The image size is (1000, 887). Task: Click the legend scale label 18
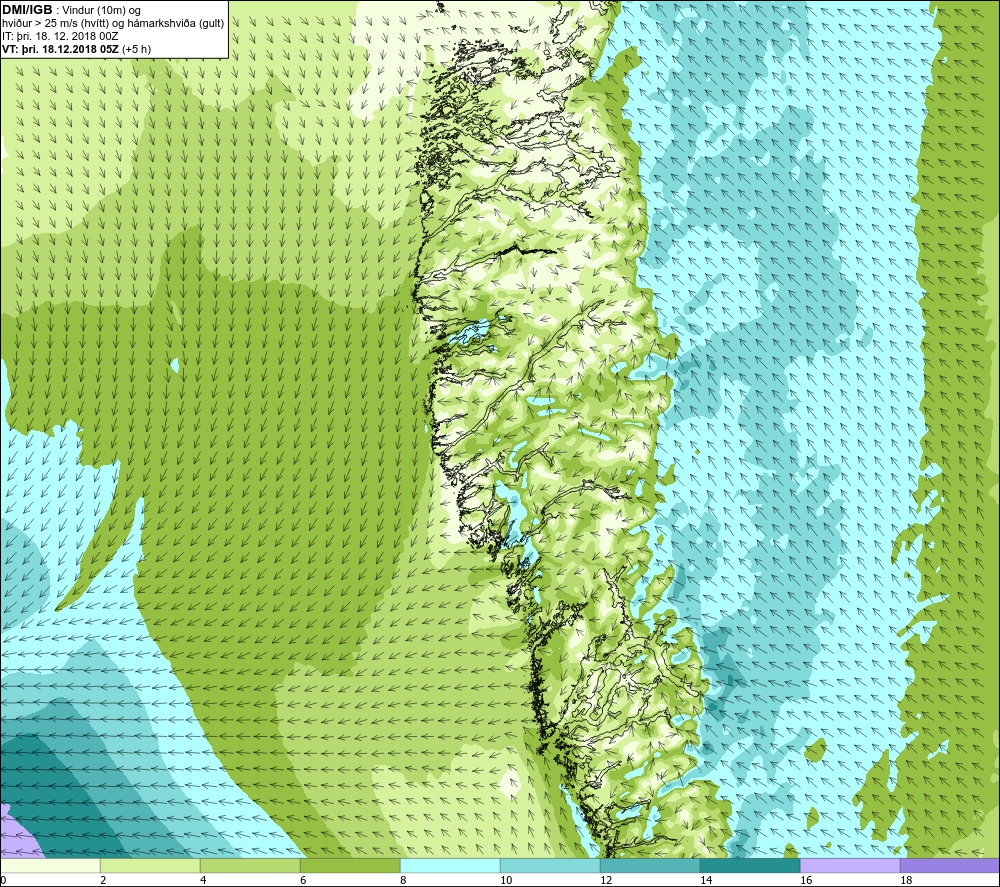click(906, 881)
